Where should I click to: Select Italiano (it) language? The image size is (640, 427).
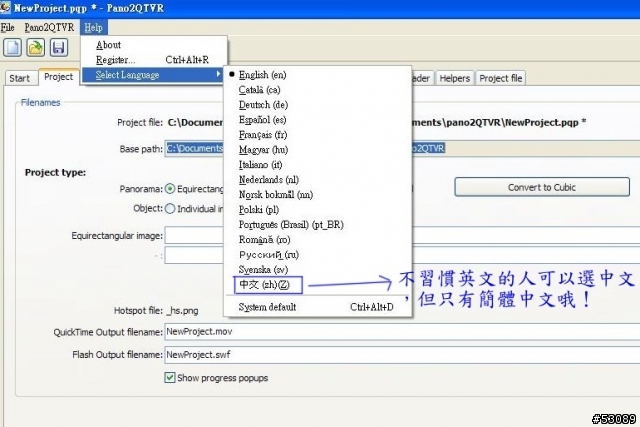(318, 165)
